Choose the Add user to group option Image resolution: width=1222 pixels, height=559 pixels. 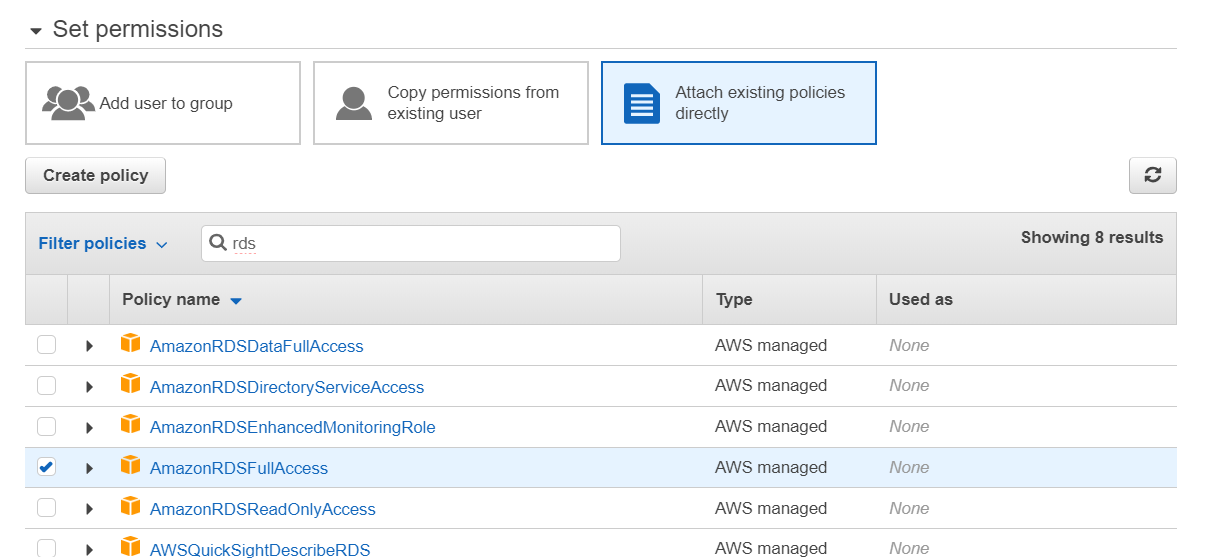click(163, 103)
